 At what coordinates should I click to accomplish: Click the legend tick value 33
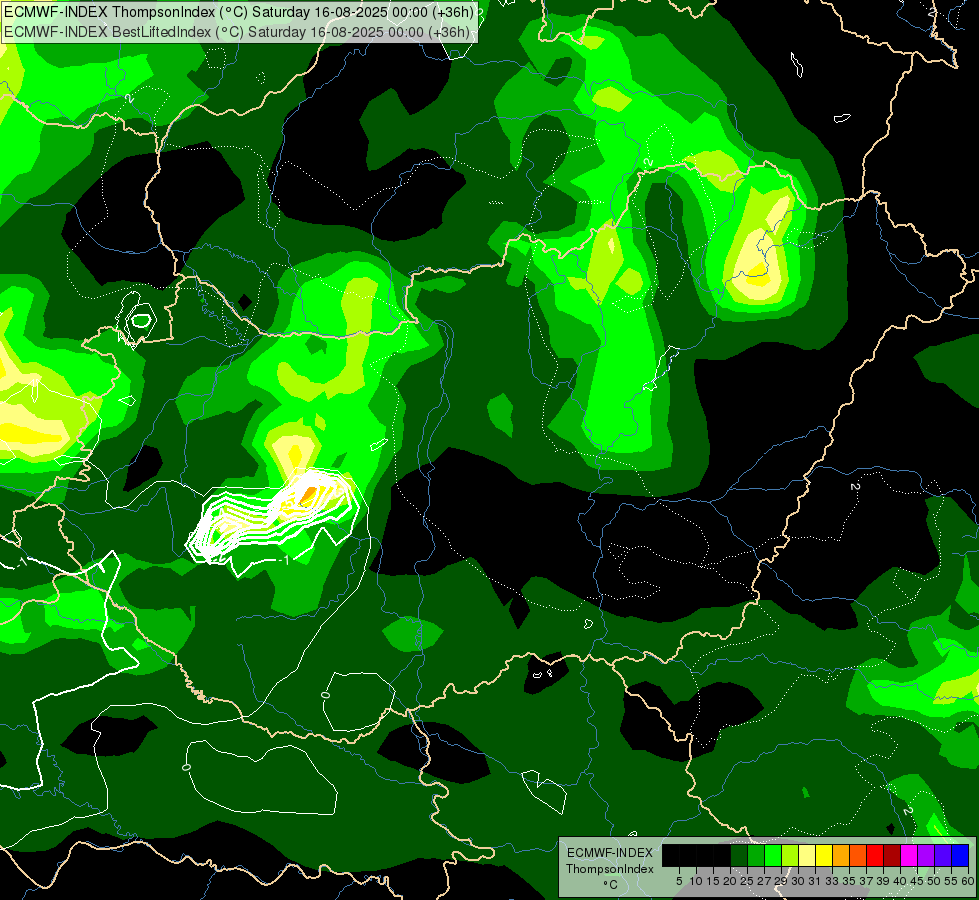(832, 881)
